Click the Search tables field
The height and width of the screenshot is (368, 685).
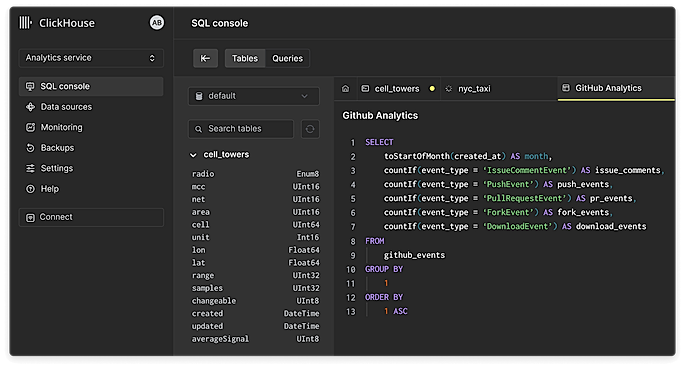pyautogui.click(x=241, y=129)
